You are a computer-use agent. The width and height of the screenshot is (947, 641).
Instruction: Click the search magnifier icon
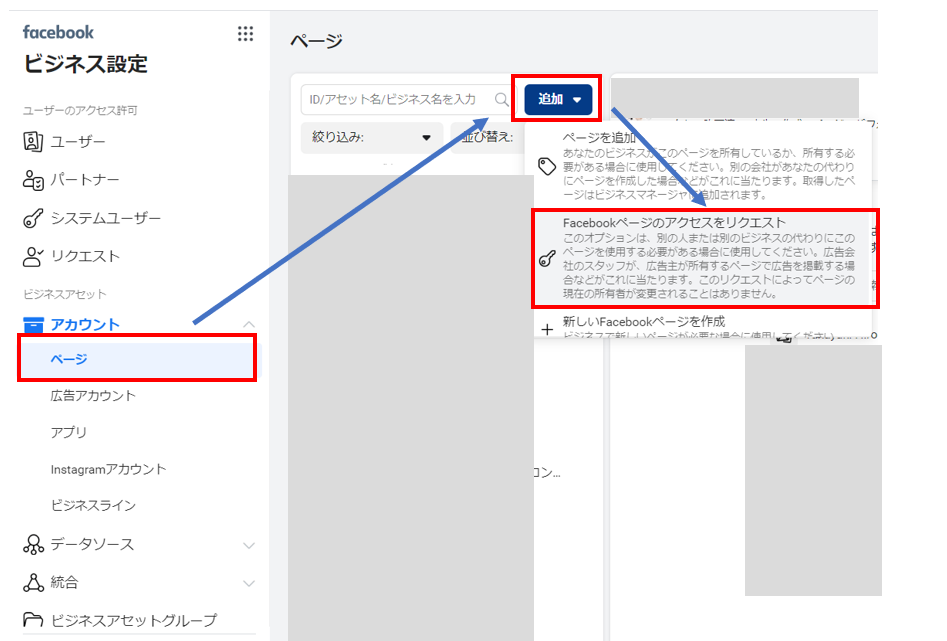tap(502, 99)
